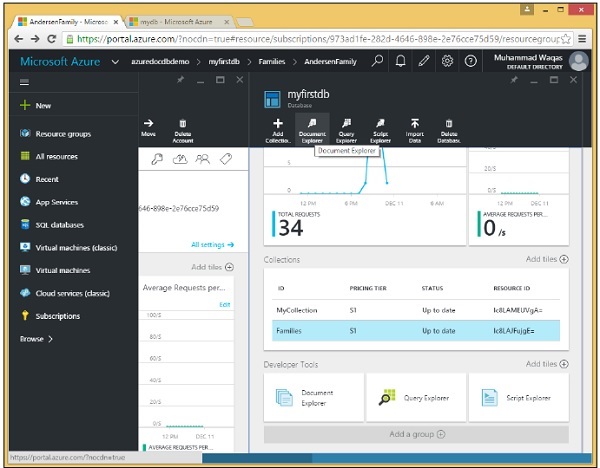Switch to mydb Microsoft Azure browser tab
The image size is (600, 468).
[x=179, y=22]
